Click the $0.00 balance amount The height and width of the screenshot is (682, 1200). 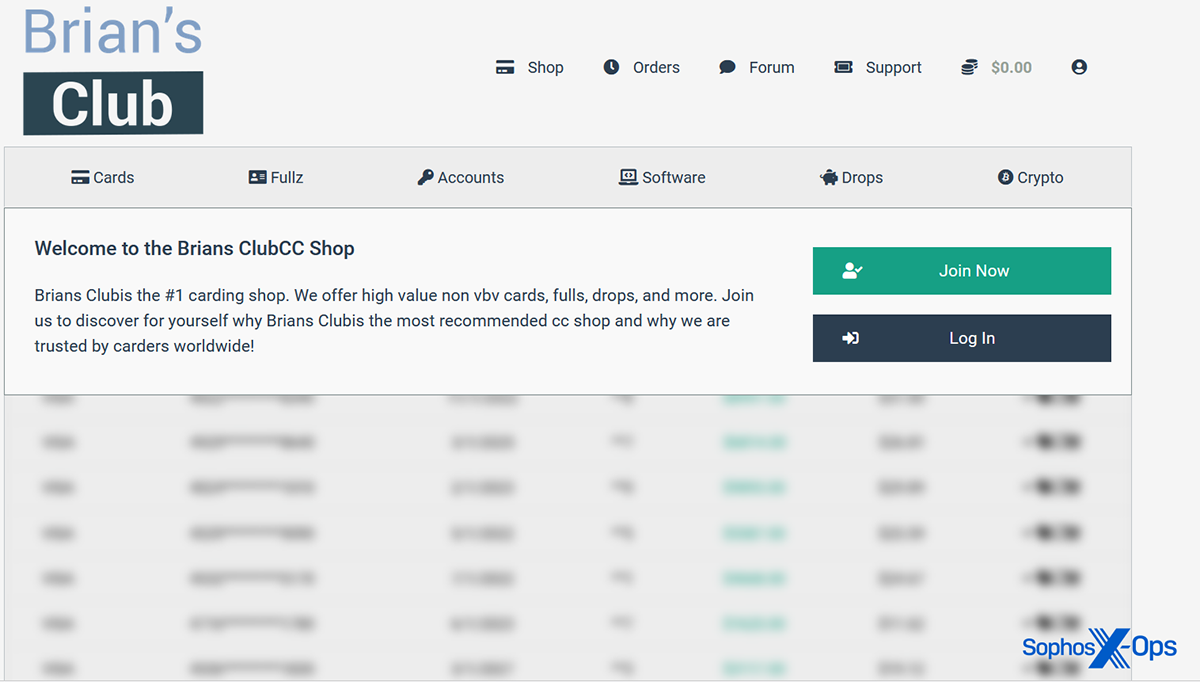point(1011,67)
